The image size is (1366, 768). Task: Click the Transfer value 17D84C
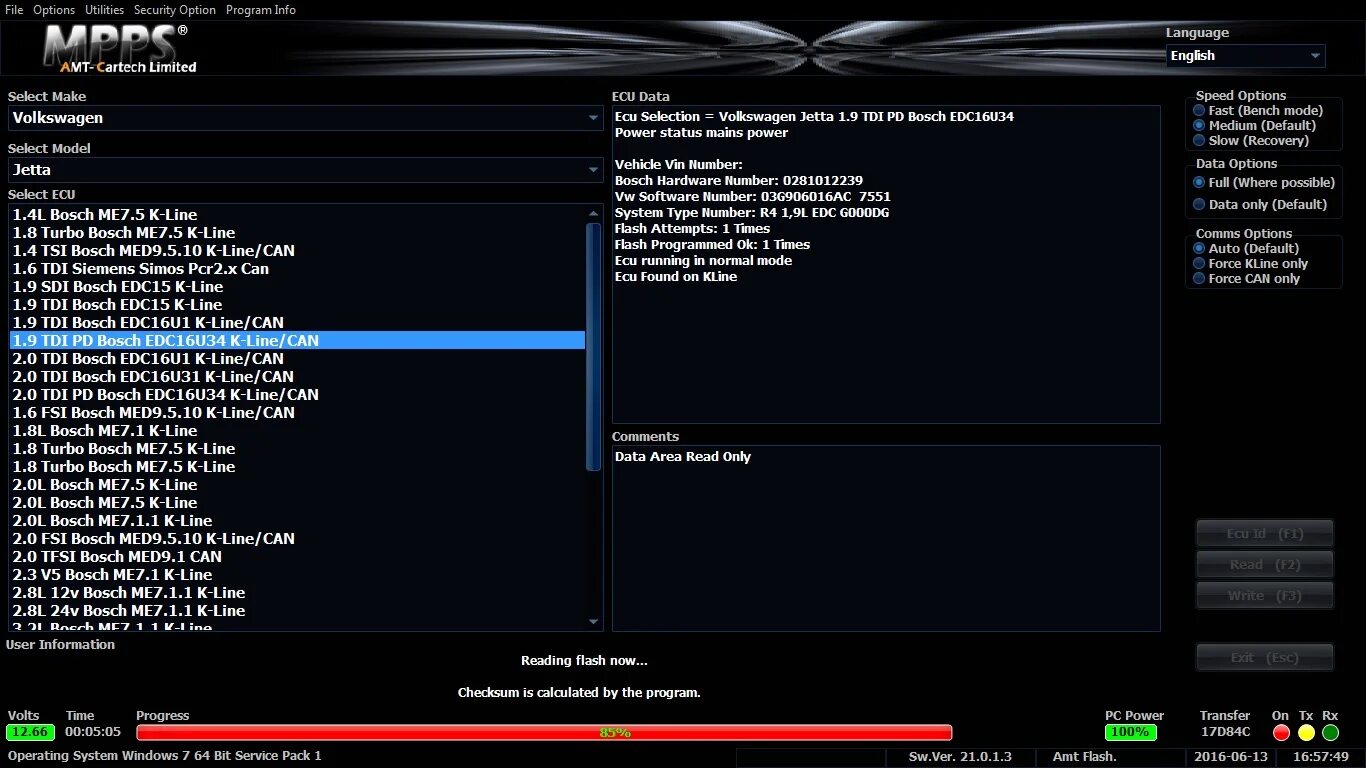coord(1225,732)
